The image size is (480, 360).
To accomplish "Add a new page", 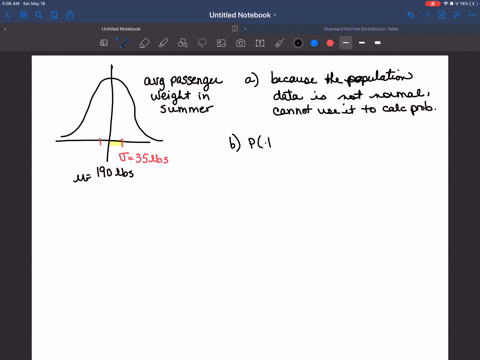I will [441, 15].
